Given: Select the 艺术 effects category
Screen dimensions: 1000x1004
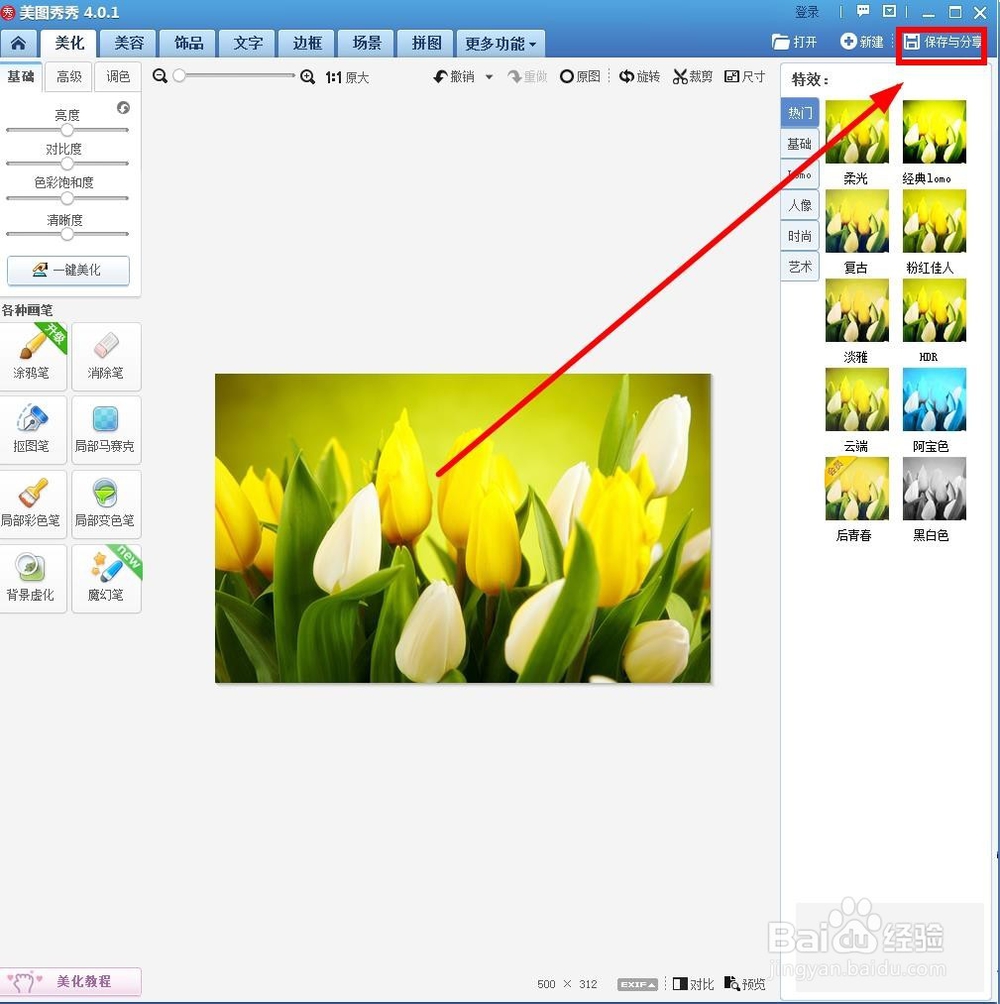Looking at the screenshot, I should point(800,267).
